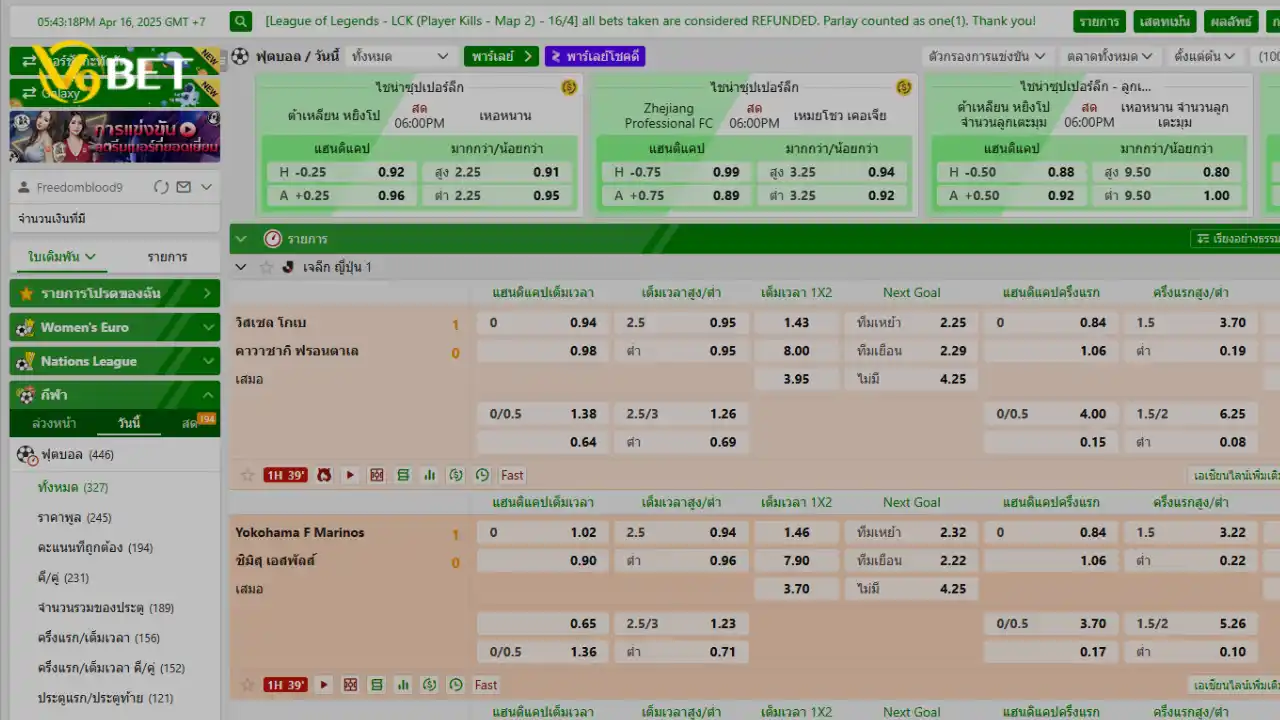This screenshot has height=720, width=1280.
Task: Click the เสตทเม้น statement button
Action: pos(1165,21)
